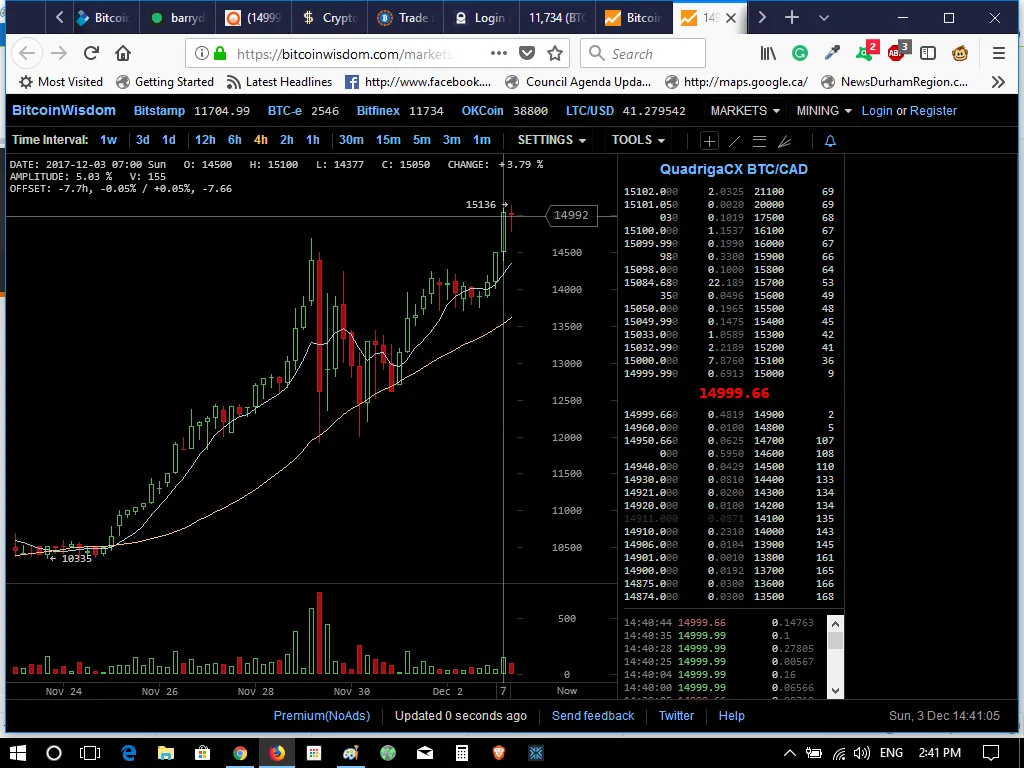Activate the eyedropper extension icon
The image size is (1024, 768).
click(x=831, y=53)
